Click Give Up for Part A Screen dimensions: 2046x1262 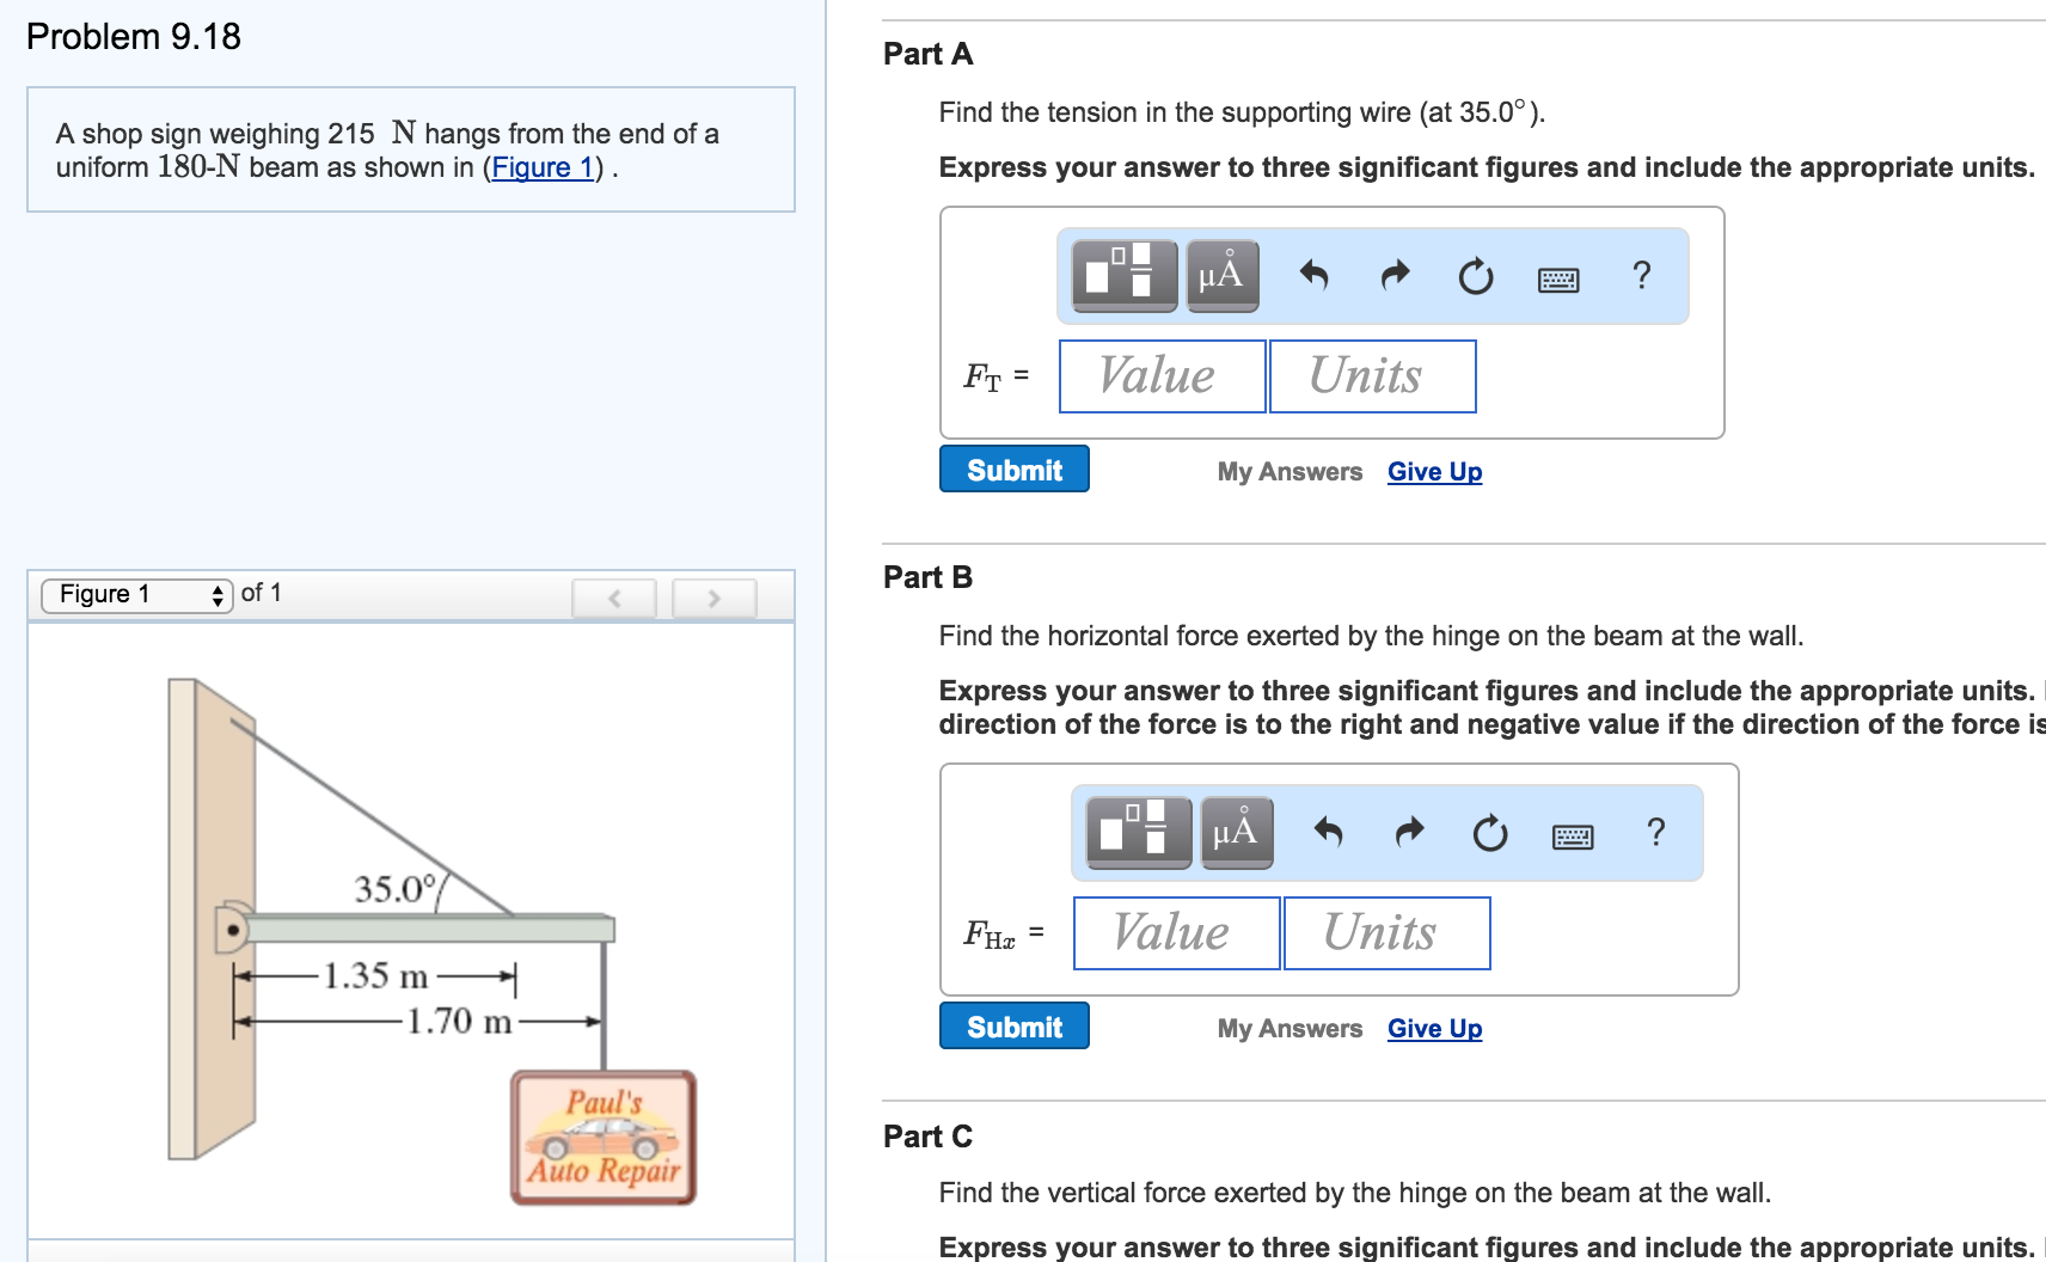[1434, 471]
